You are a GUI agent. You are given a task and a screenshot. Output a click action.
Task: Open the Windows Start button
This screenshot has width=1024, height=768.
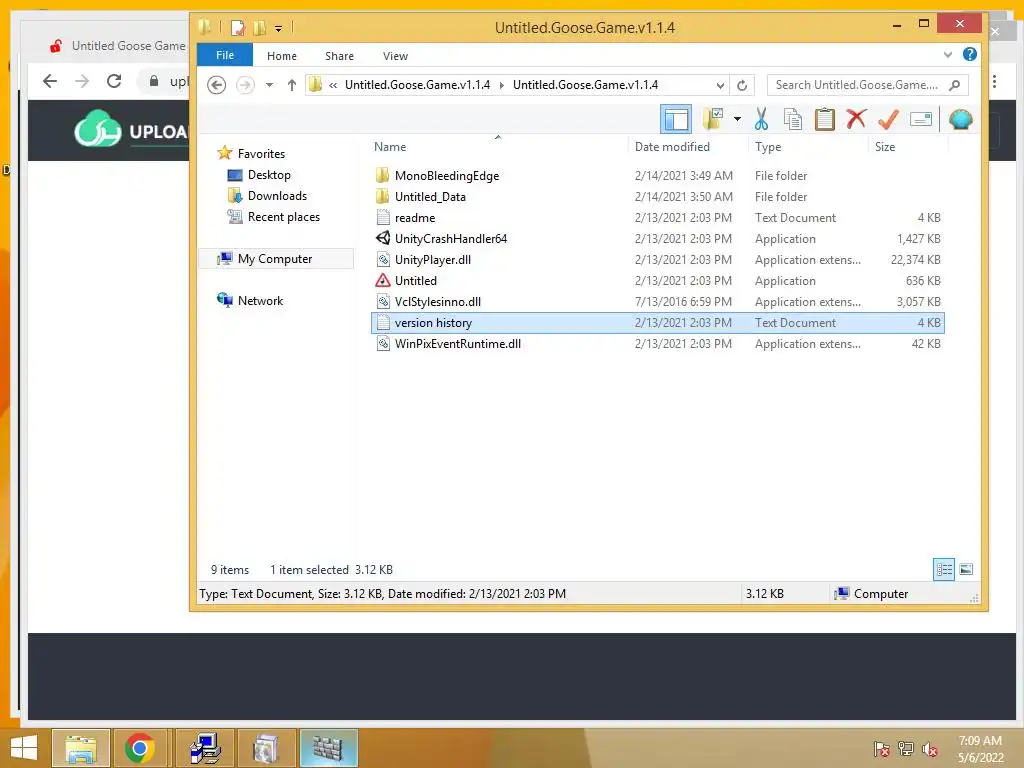coord(24,748)
